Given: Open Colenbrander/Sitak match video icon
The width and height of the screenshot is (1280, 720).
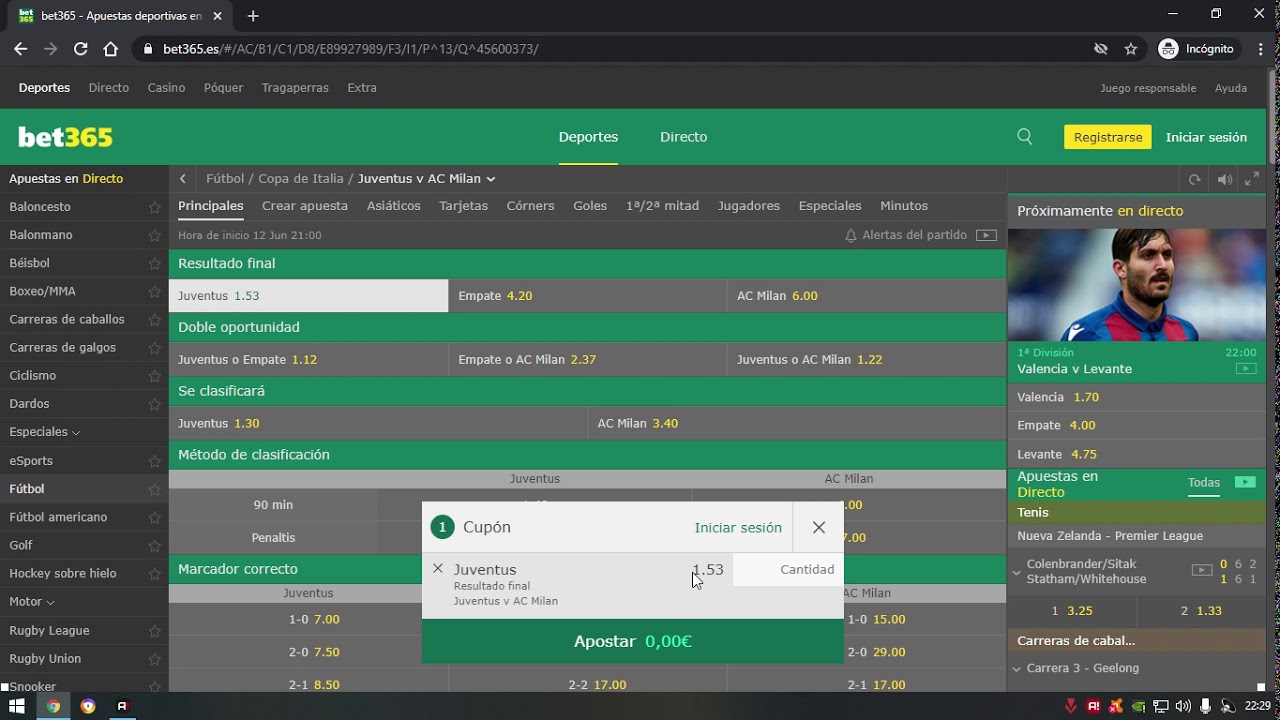Looking at the screenshot, I should (x=1202, y=570).
